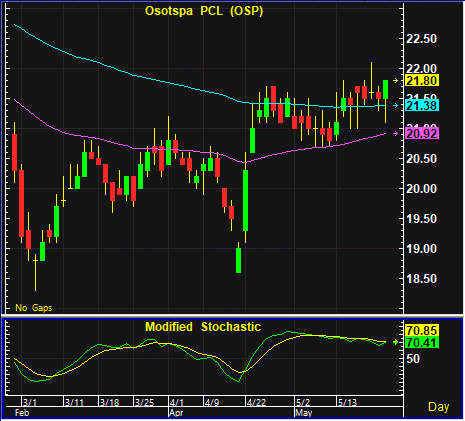This screenshot has height=421, width=465.
Task: Click the 22.50 price axis label
Action: (x=421, y=39)
